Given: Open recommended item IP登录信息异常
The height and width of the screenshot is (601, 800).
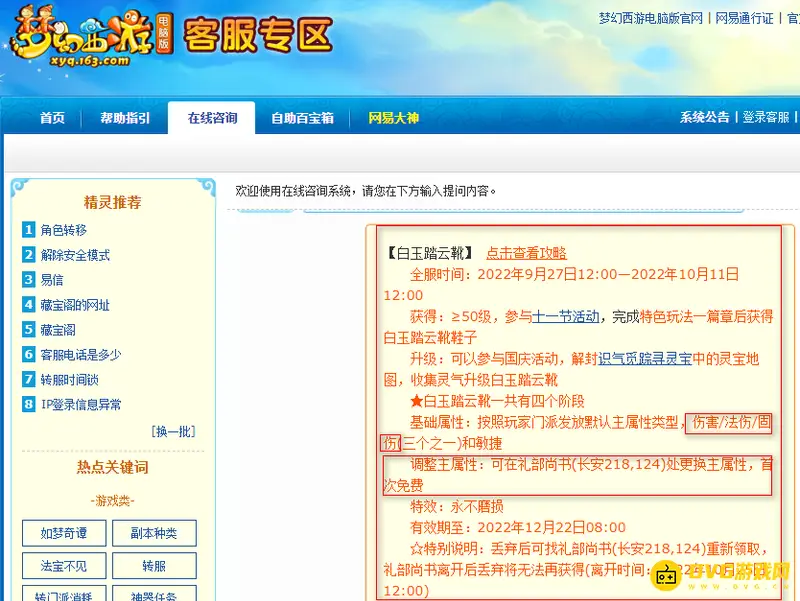Looking at the screenshot, I should tap(81, 405).
